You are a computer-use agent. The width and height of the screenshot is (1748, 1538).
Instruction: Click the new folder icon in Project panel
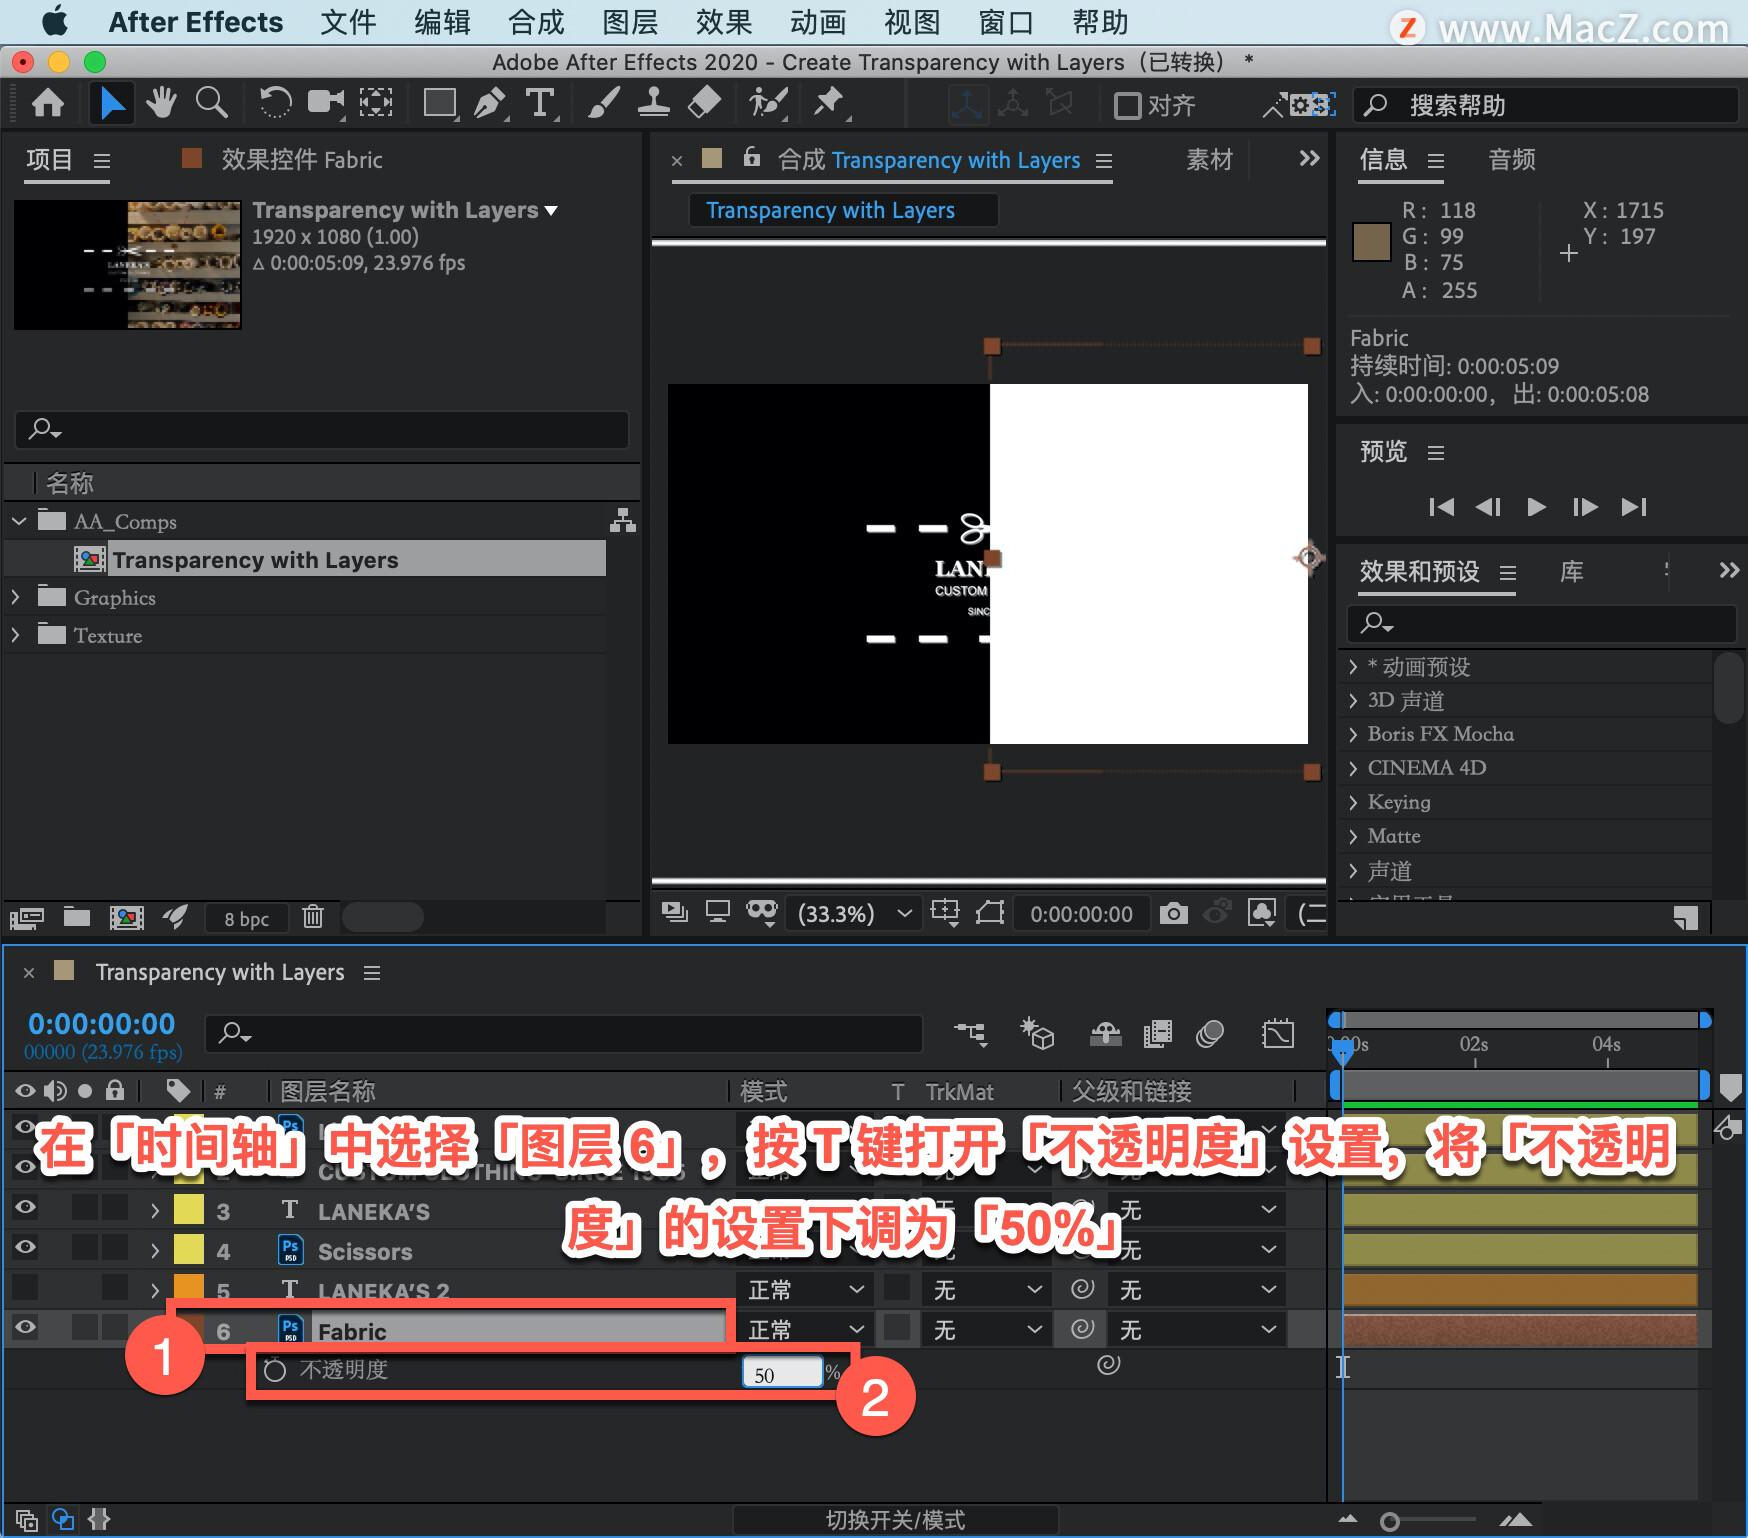pos(77,917)
